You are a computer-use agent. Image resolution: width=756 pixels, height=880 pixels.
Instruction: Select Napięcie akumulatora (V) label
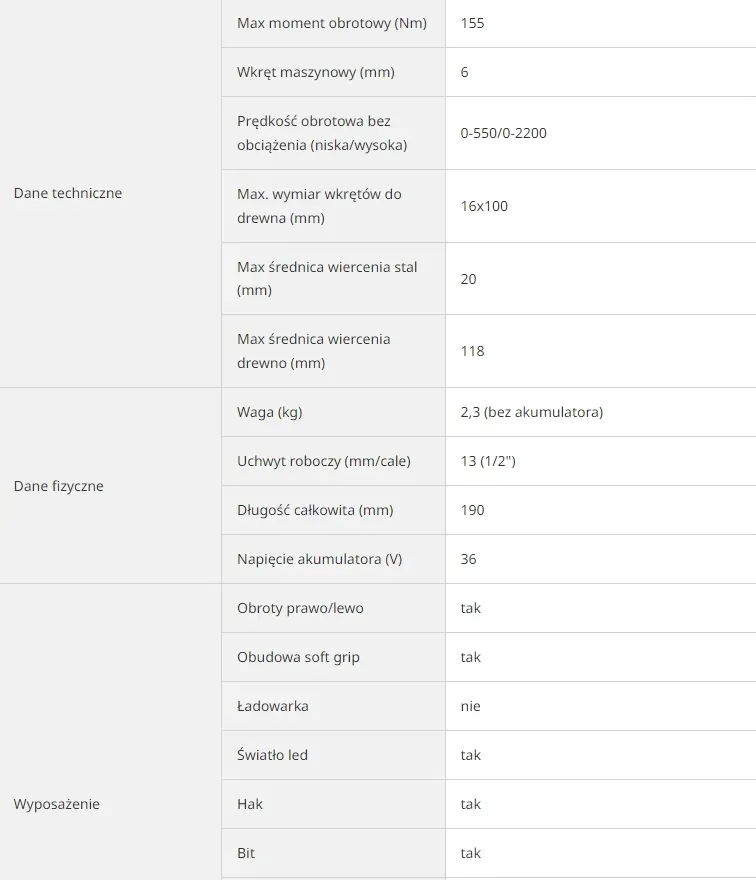click(319, 559)
